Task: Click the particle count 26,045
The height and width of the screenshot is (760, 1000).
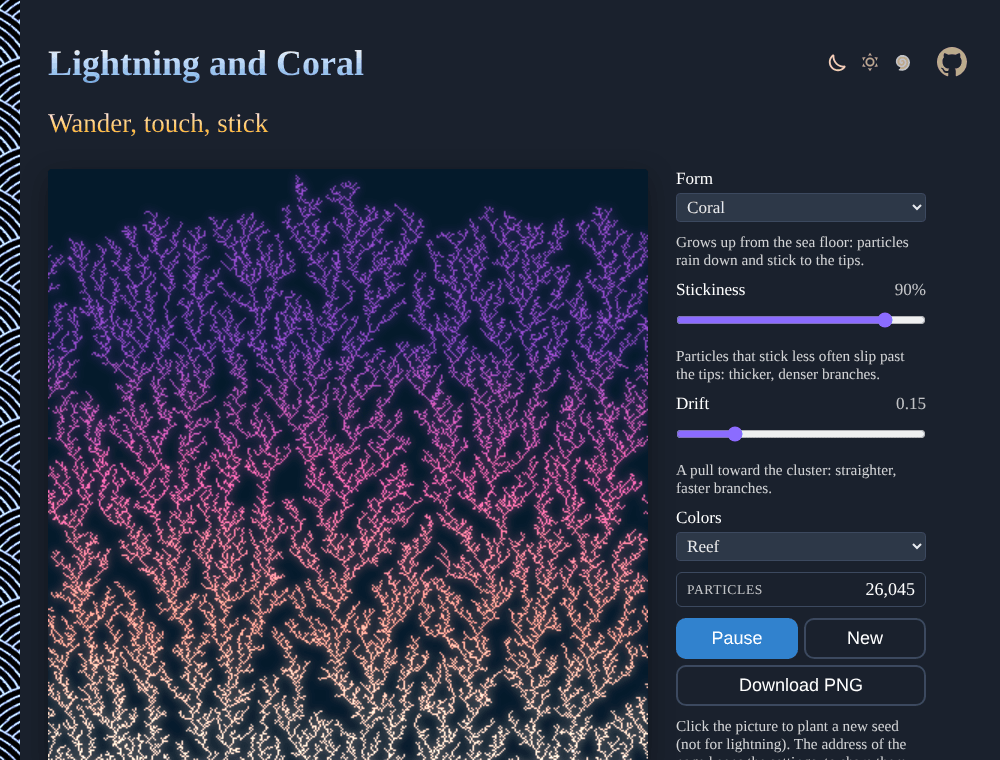Action: [890, 590]
